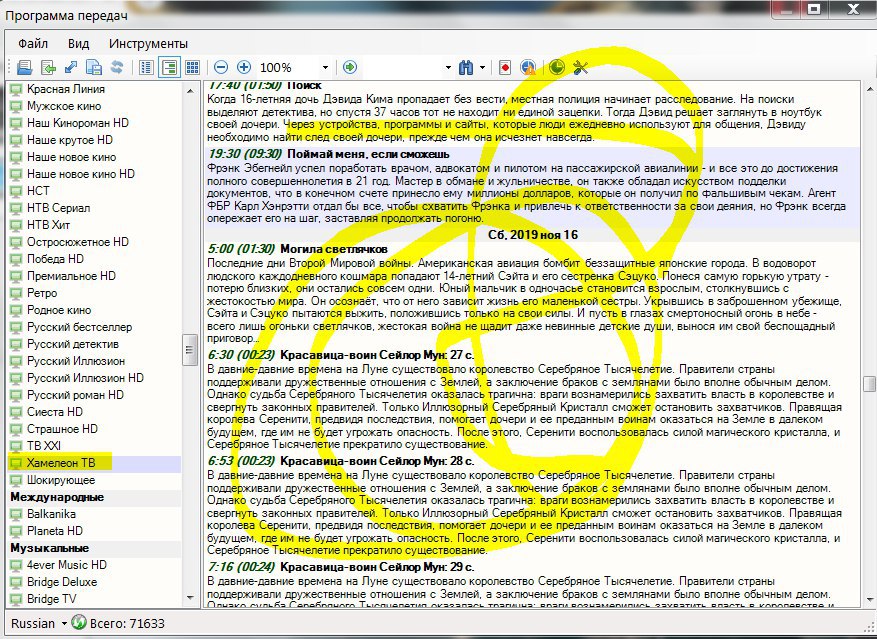The image size is (877, 639).
Task: Click the monitor icon beside Наше новое кино
Action: (16, 157)
